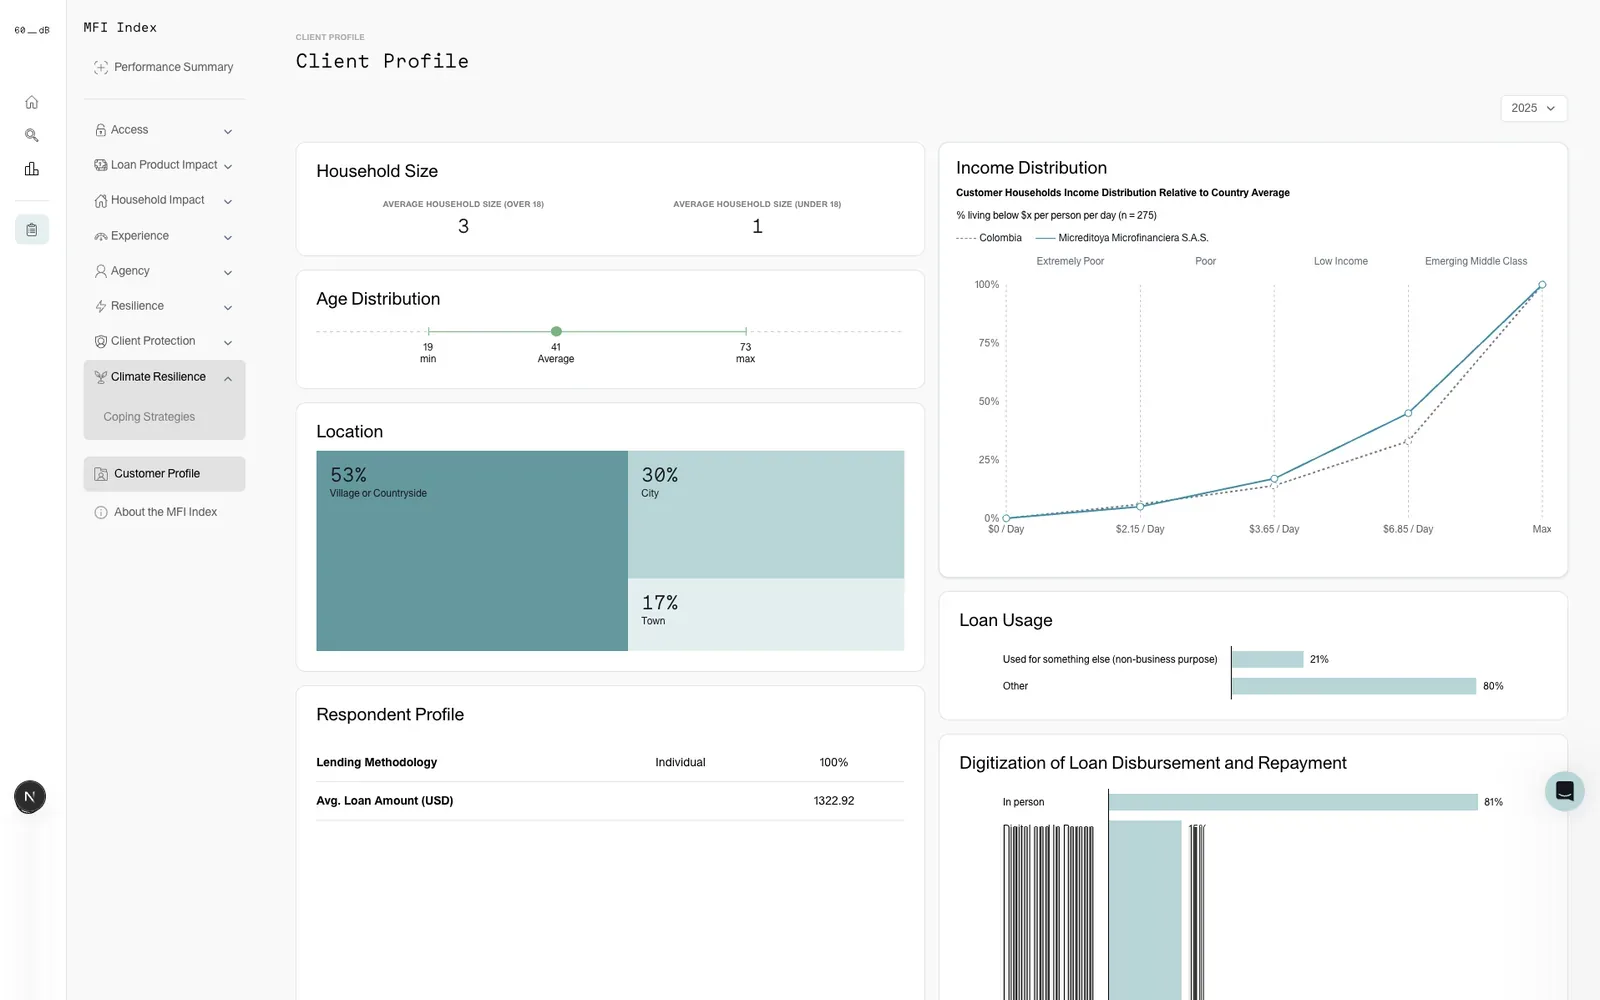Click the MFI Index title
The width and height of the screenshot is (1600, 1000).
120,27
